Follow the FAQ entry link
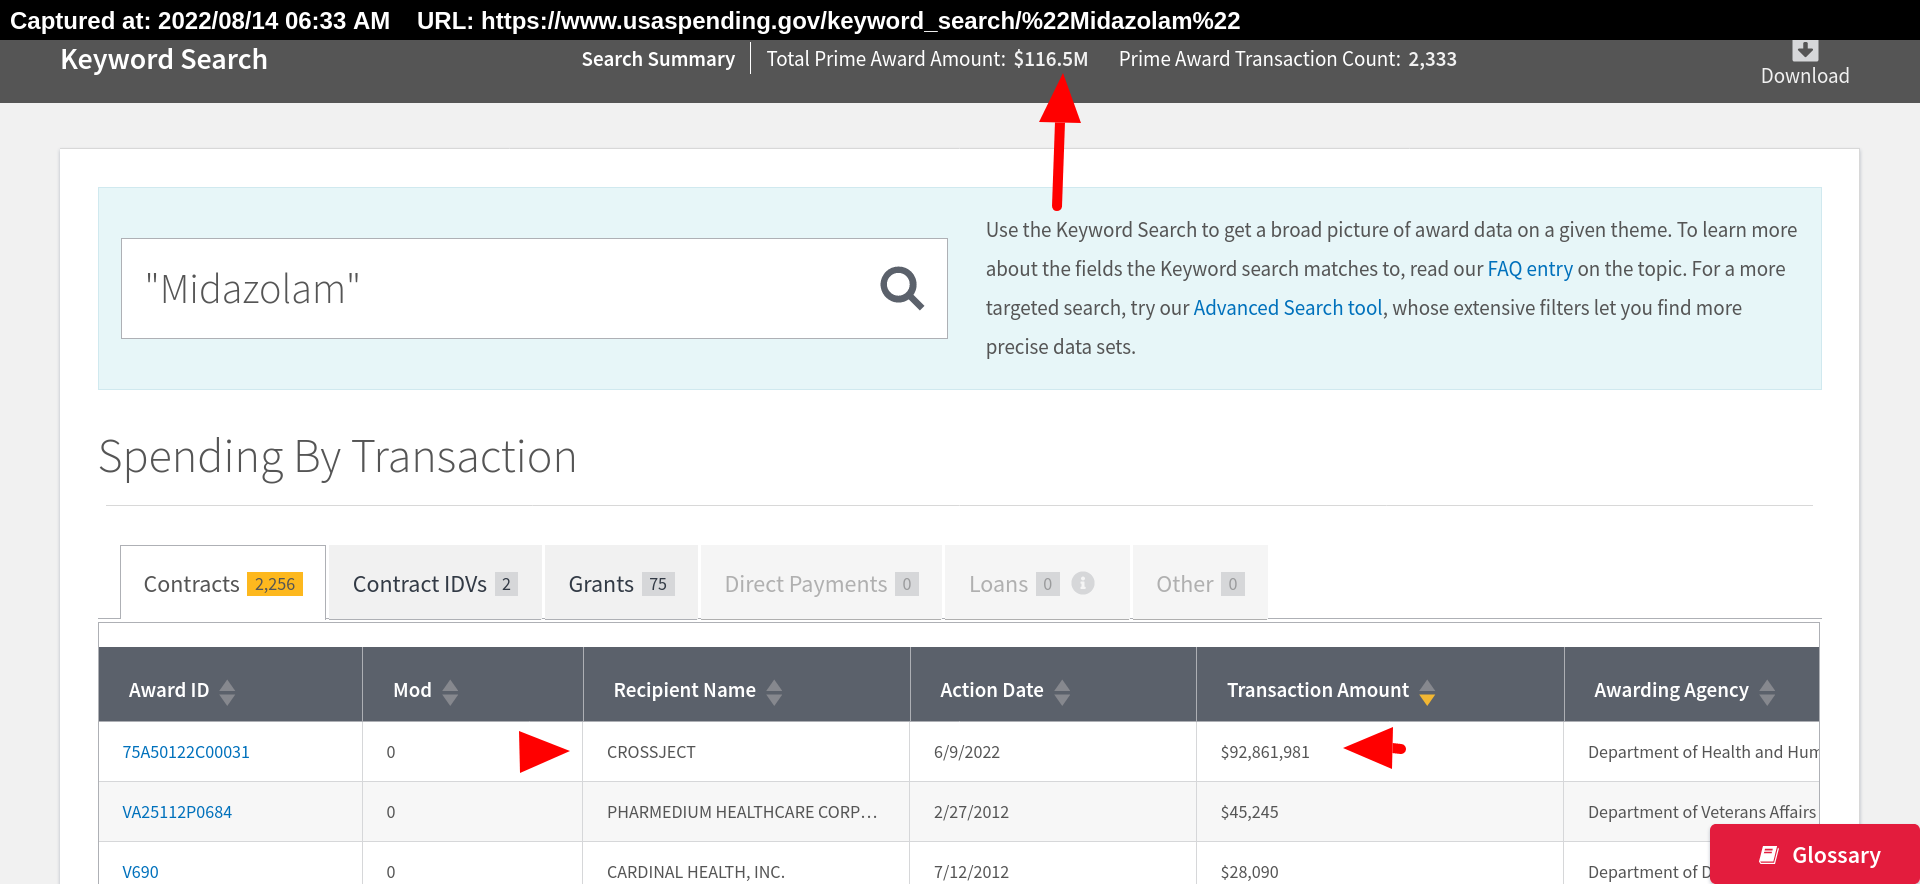This screenshot has height=884, width=1920. tap(1530, 269)
